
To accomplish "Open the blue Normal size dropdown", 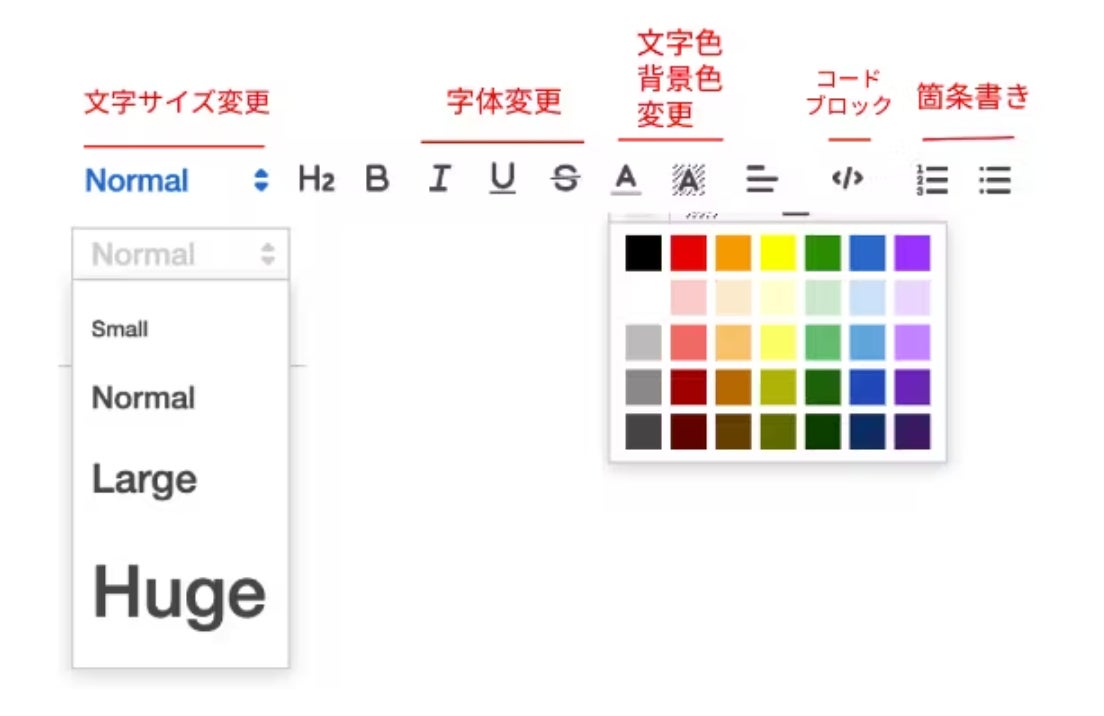I will [177, 181].
